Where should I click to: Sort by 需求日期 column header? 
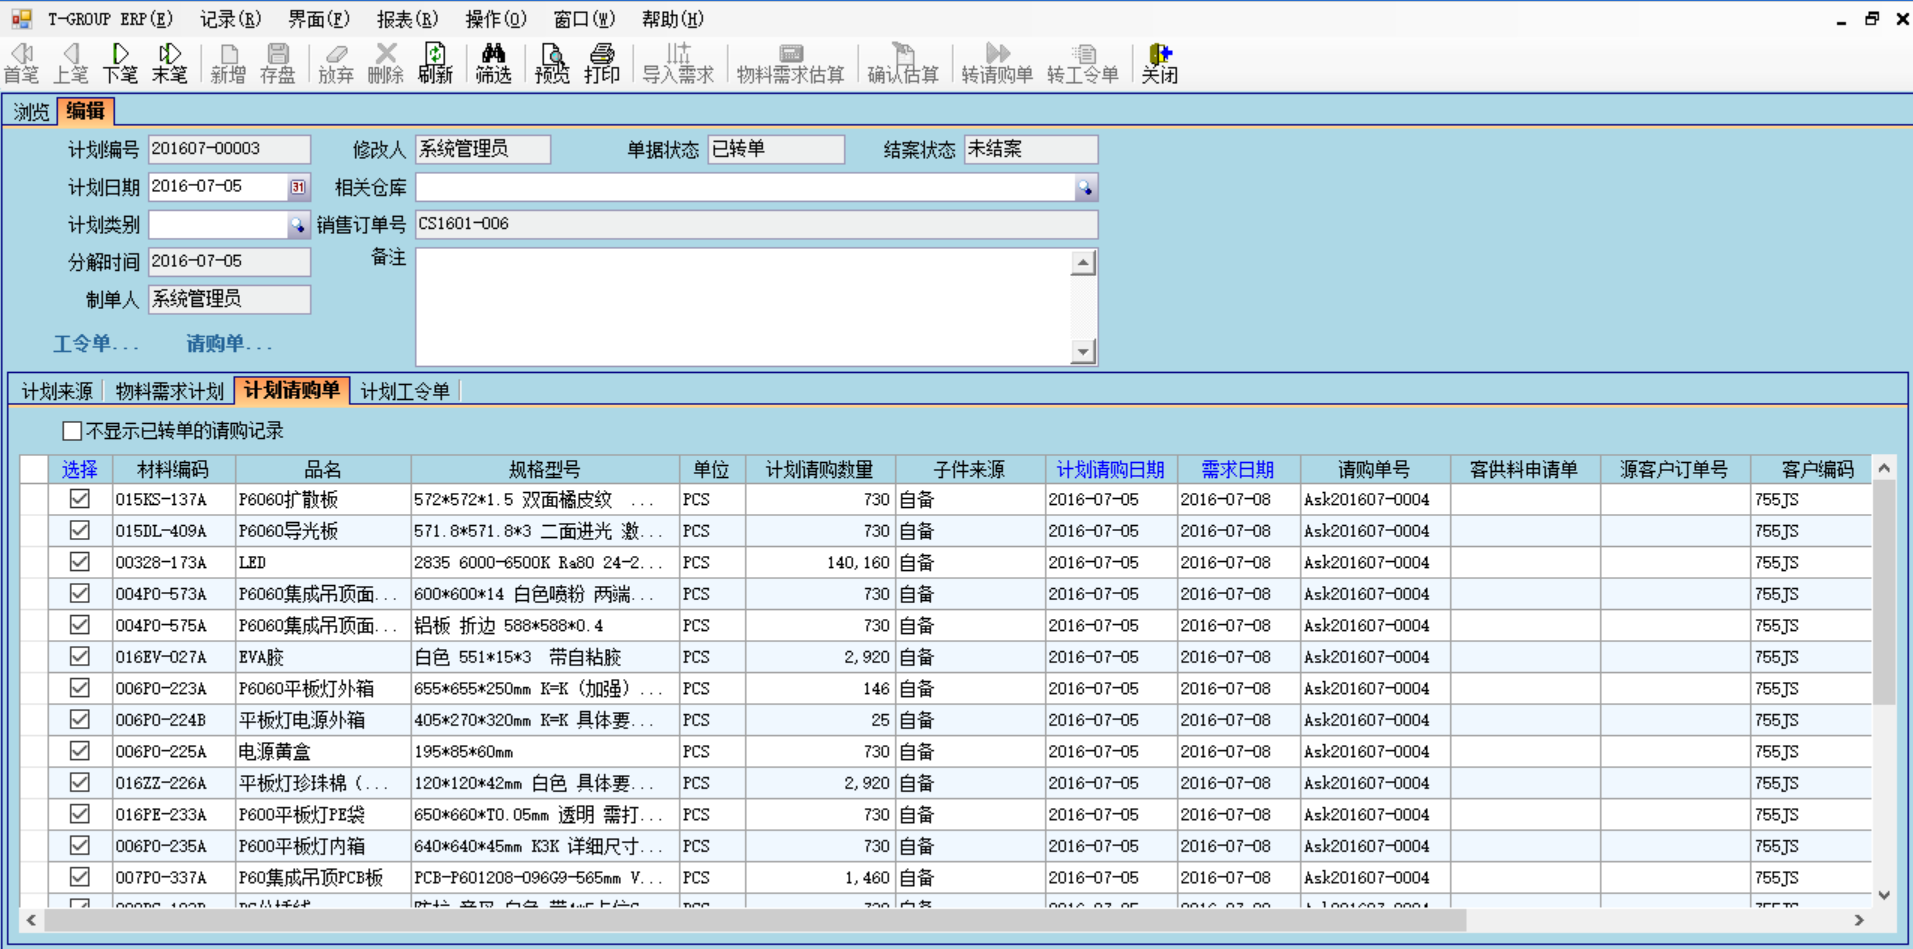coord(1237,469)
